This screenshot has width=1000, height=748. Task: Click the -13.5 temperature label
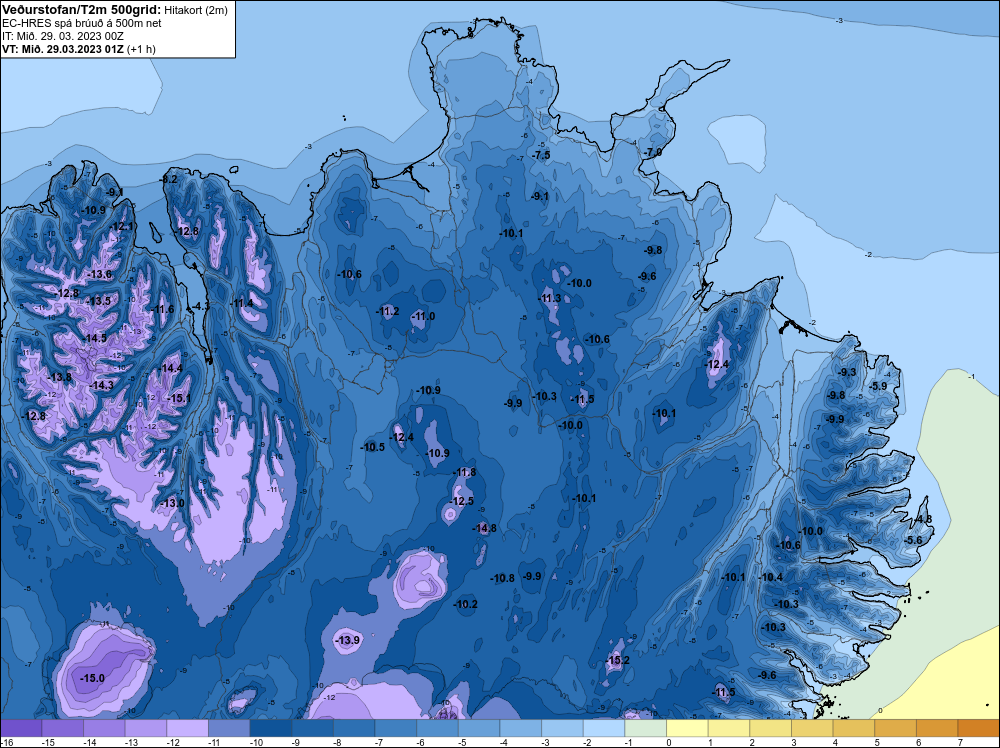click(99, 301)
